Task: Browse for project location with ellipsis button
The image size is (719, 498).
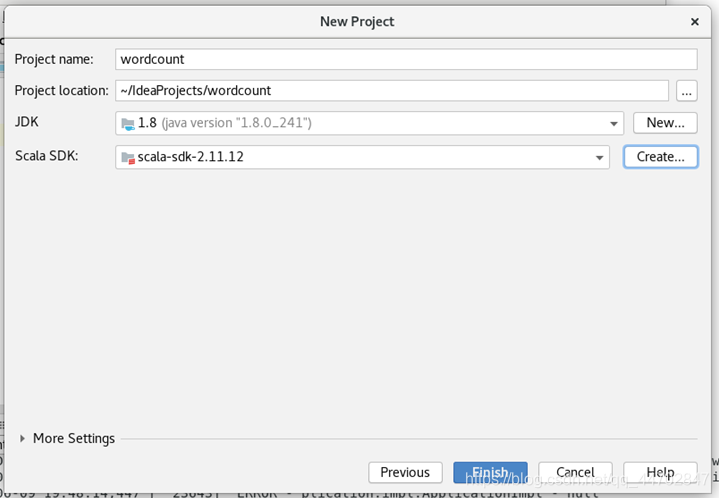Action: pos(686,91)
